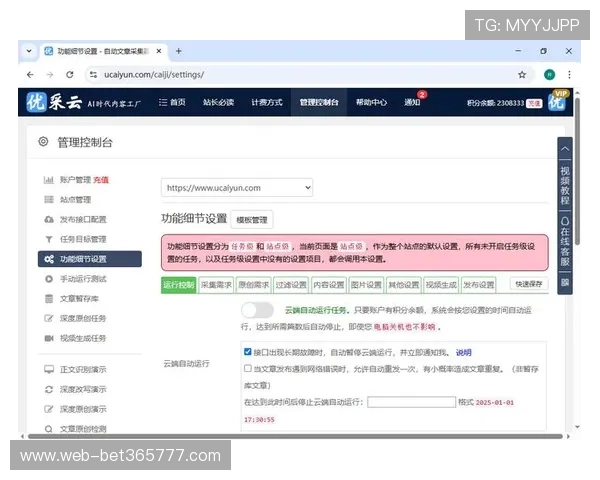
Task: Click the blue 说明 link
Action: click(x=463, y=353)
